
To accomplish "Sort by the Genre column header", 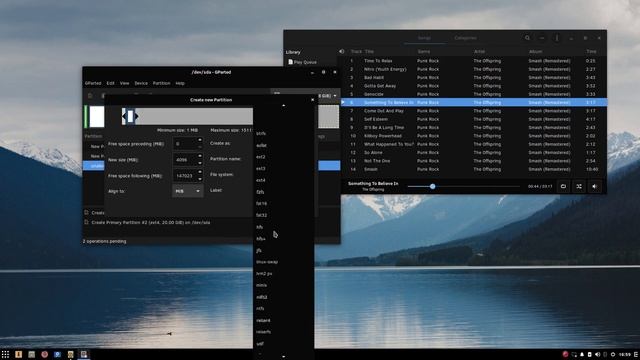I will tap(424, 51).
